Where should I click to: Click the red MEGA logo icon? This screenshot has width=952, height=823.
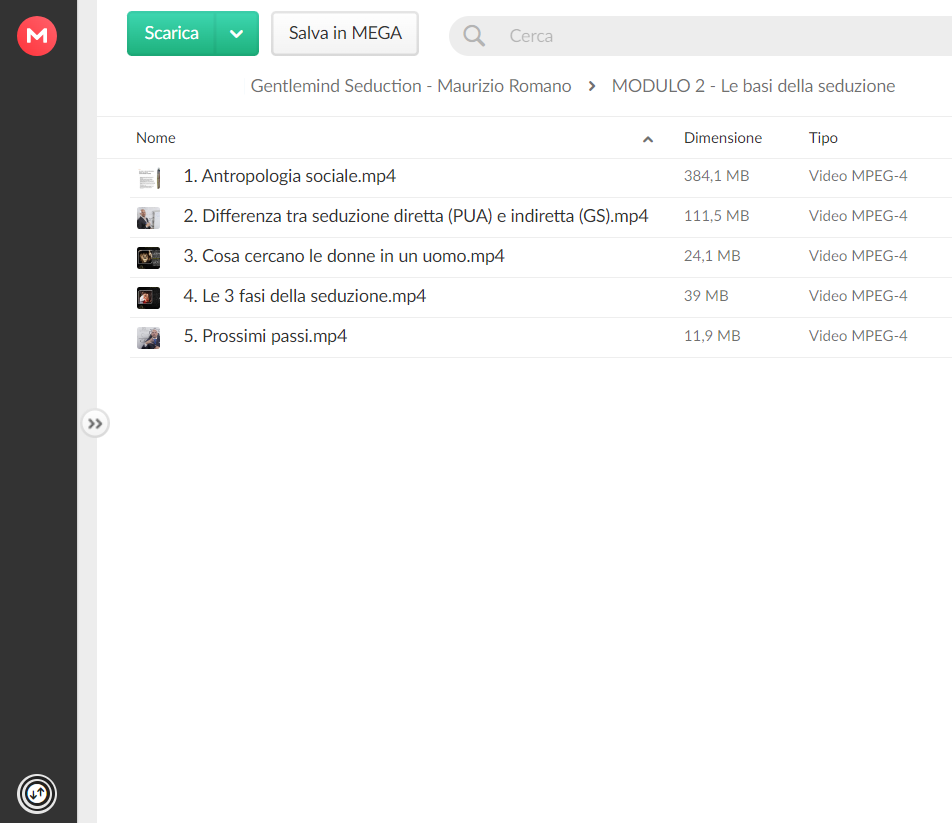[37, 36]
